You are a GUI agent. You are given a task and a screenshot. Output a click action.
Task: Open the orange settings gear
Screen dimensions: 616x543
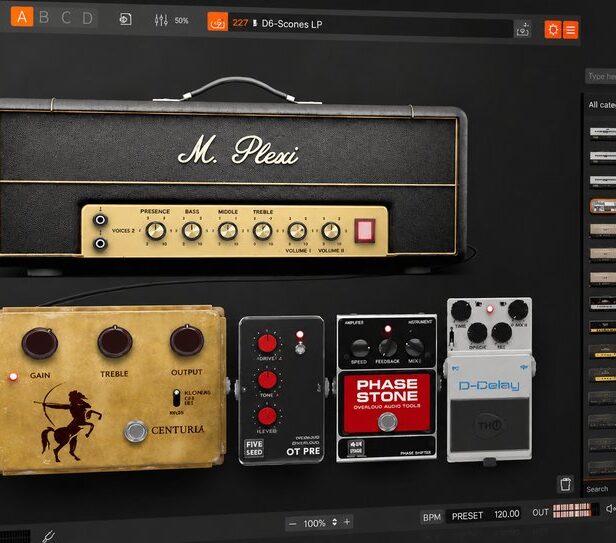(x=553, y=29)
